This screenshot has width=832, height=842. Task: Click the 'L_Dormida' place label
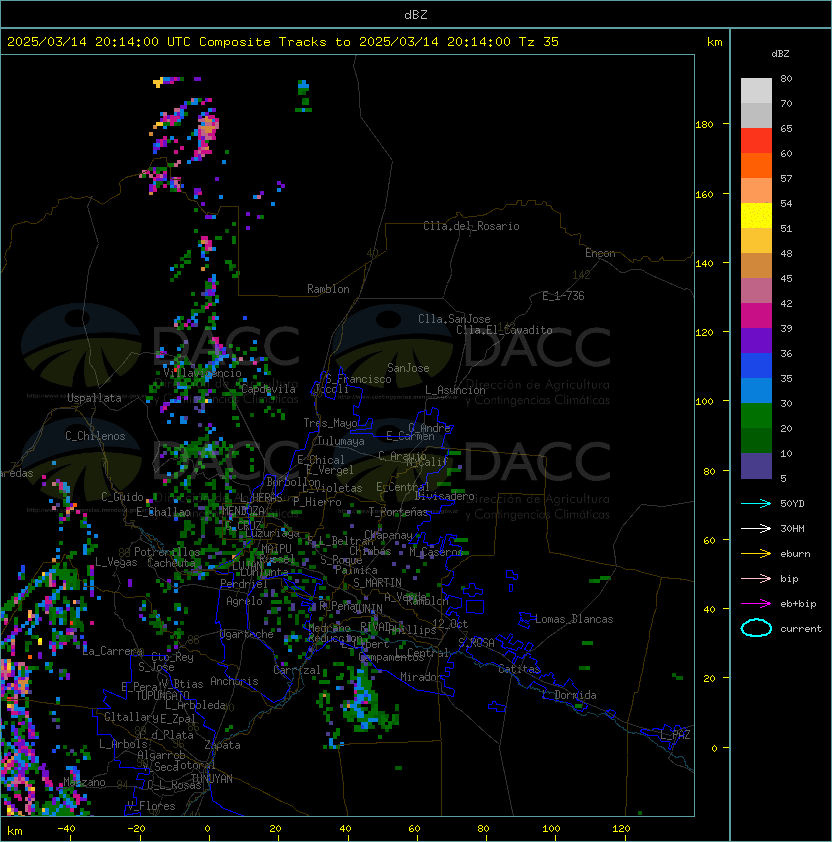(x=569, y=695)
